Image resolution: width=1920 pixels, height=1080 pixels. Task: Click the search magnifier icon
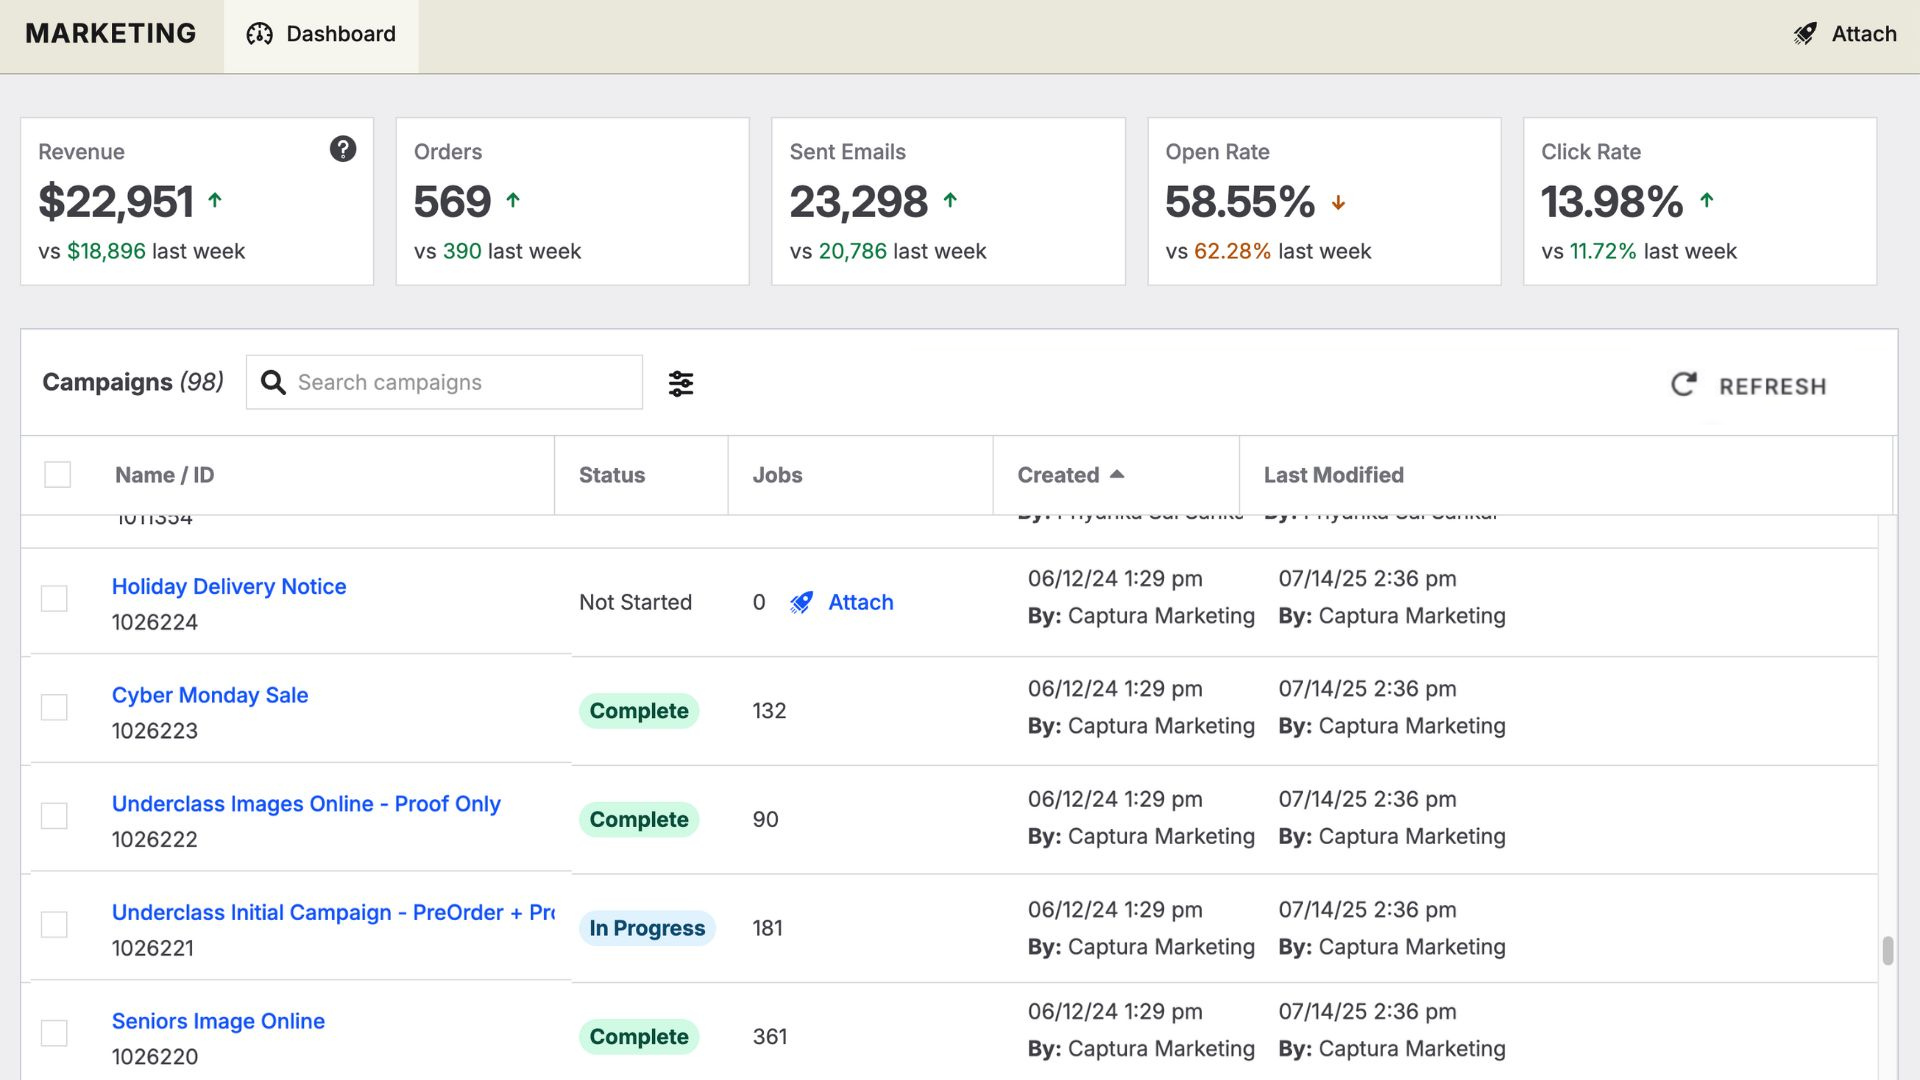273,382
